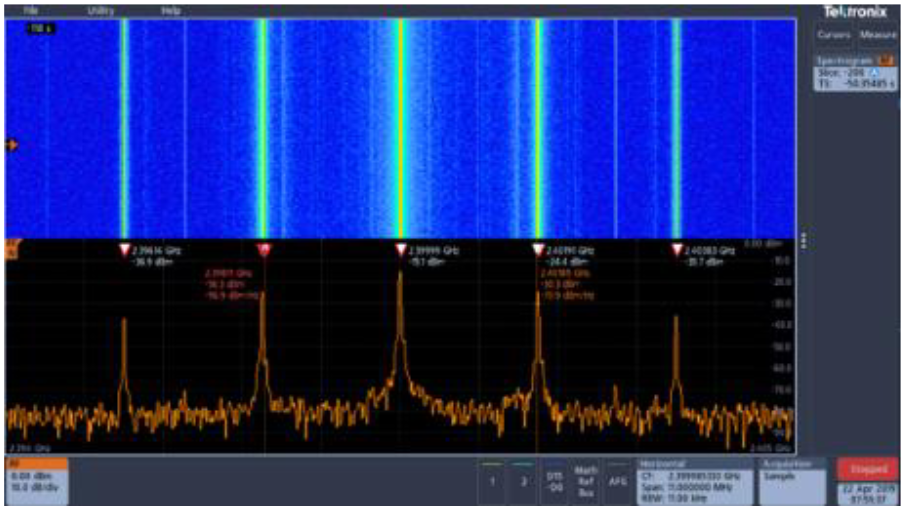905x510 pixels.
Task: Toggle channel 1 button
Action: (x=491, y=481)
